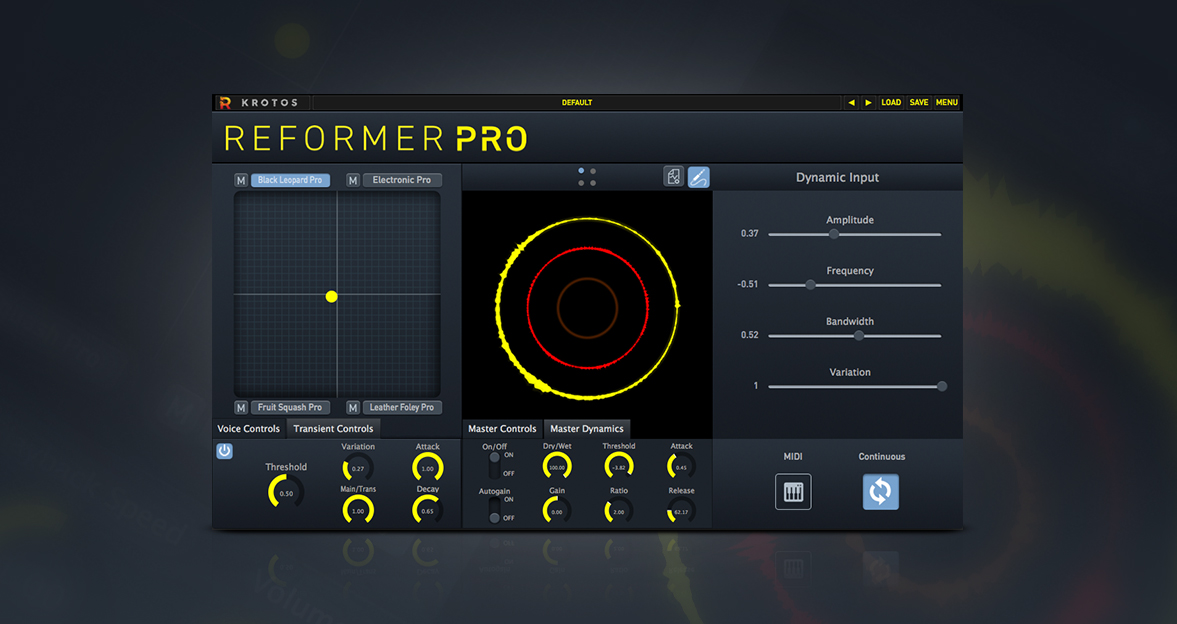Screen dimensions: 1177x624
Task: Click the Dry/Wet knob
Action: 557,467
